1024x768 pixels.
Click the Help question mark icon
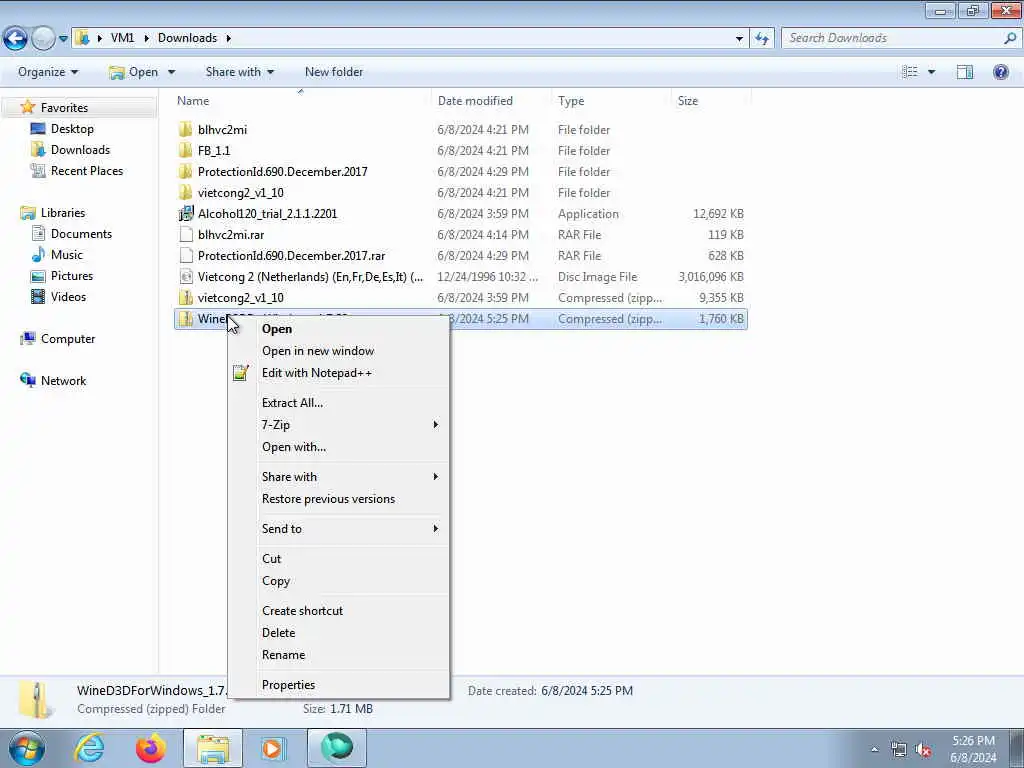1000,72
